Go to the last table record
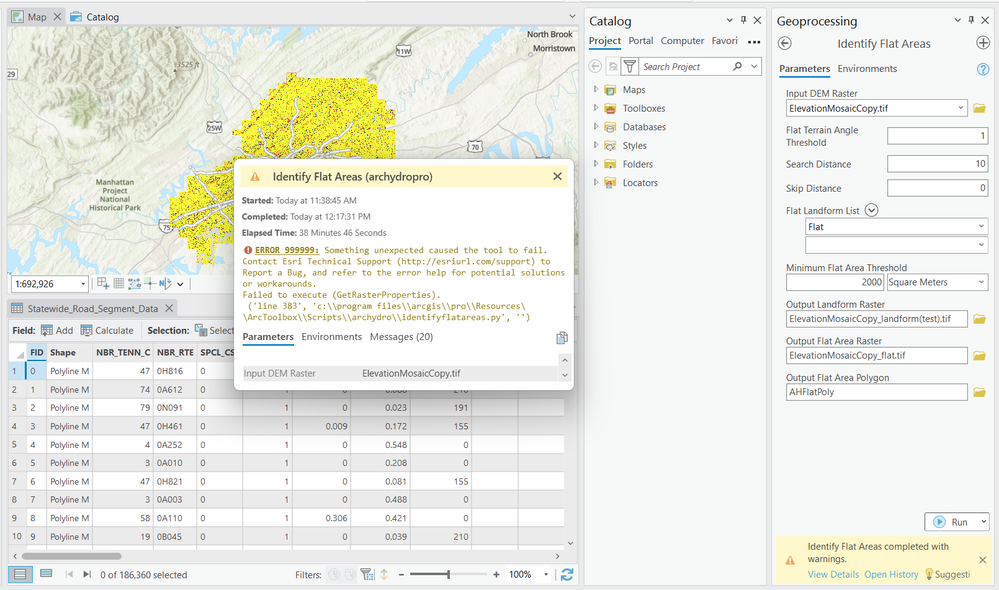Screen dimensions: 999x590 (x=87, y=574)
